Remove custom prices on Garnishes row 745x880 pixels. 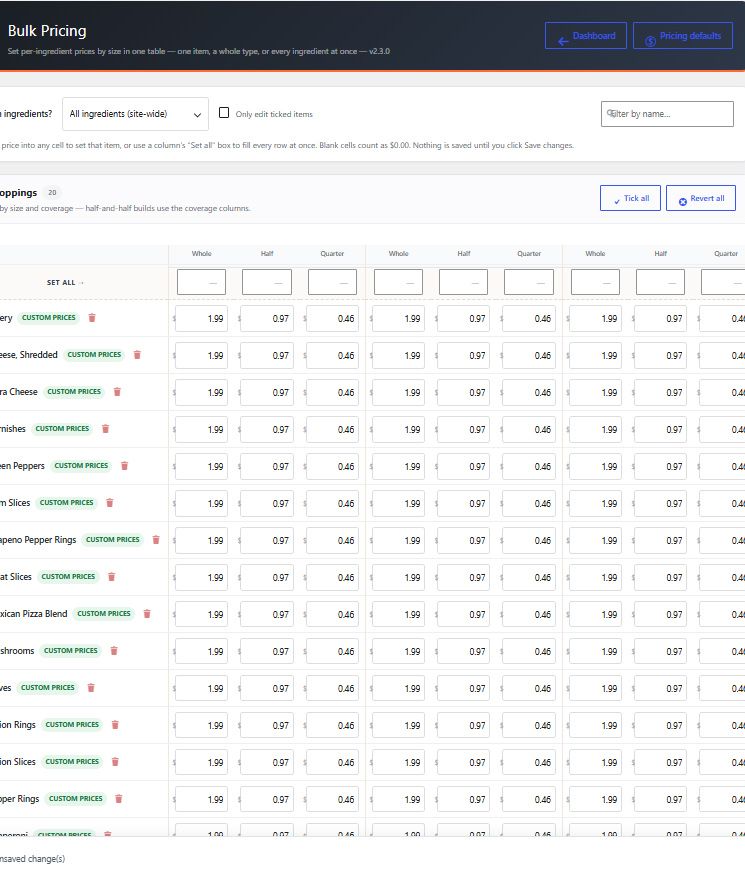106,429
